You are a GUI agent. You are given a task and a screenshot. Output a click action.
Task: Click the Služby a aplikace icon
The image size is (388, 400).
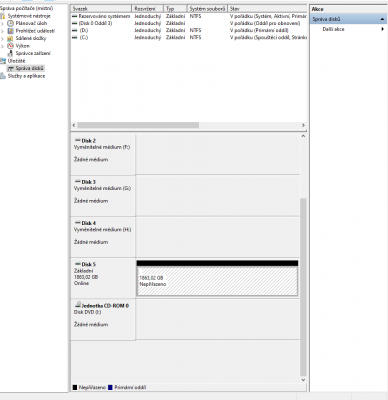[x=3, y=76]
